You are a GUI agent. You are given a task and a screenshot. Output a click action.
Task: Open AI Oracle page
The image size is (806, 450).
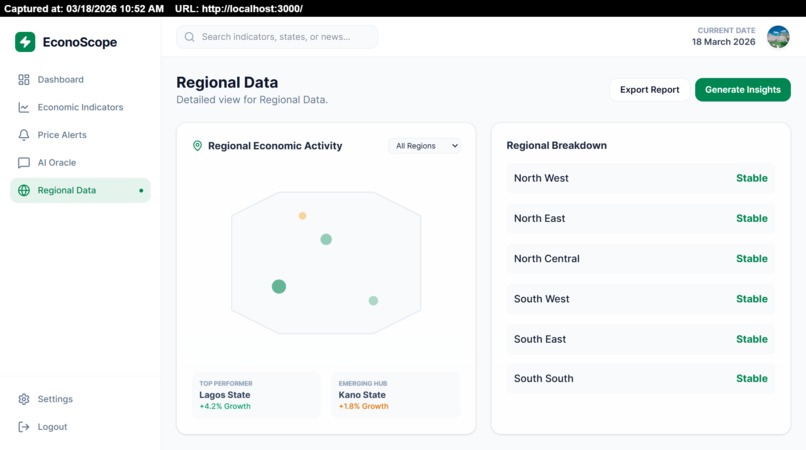pos(80,163)
